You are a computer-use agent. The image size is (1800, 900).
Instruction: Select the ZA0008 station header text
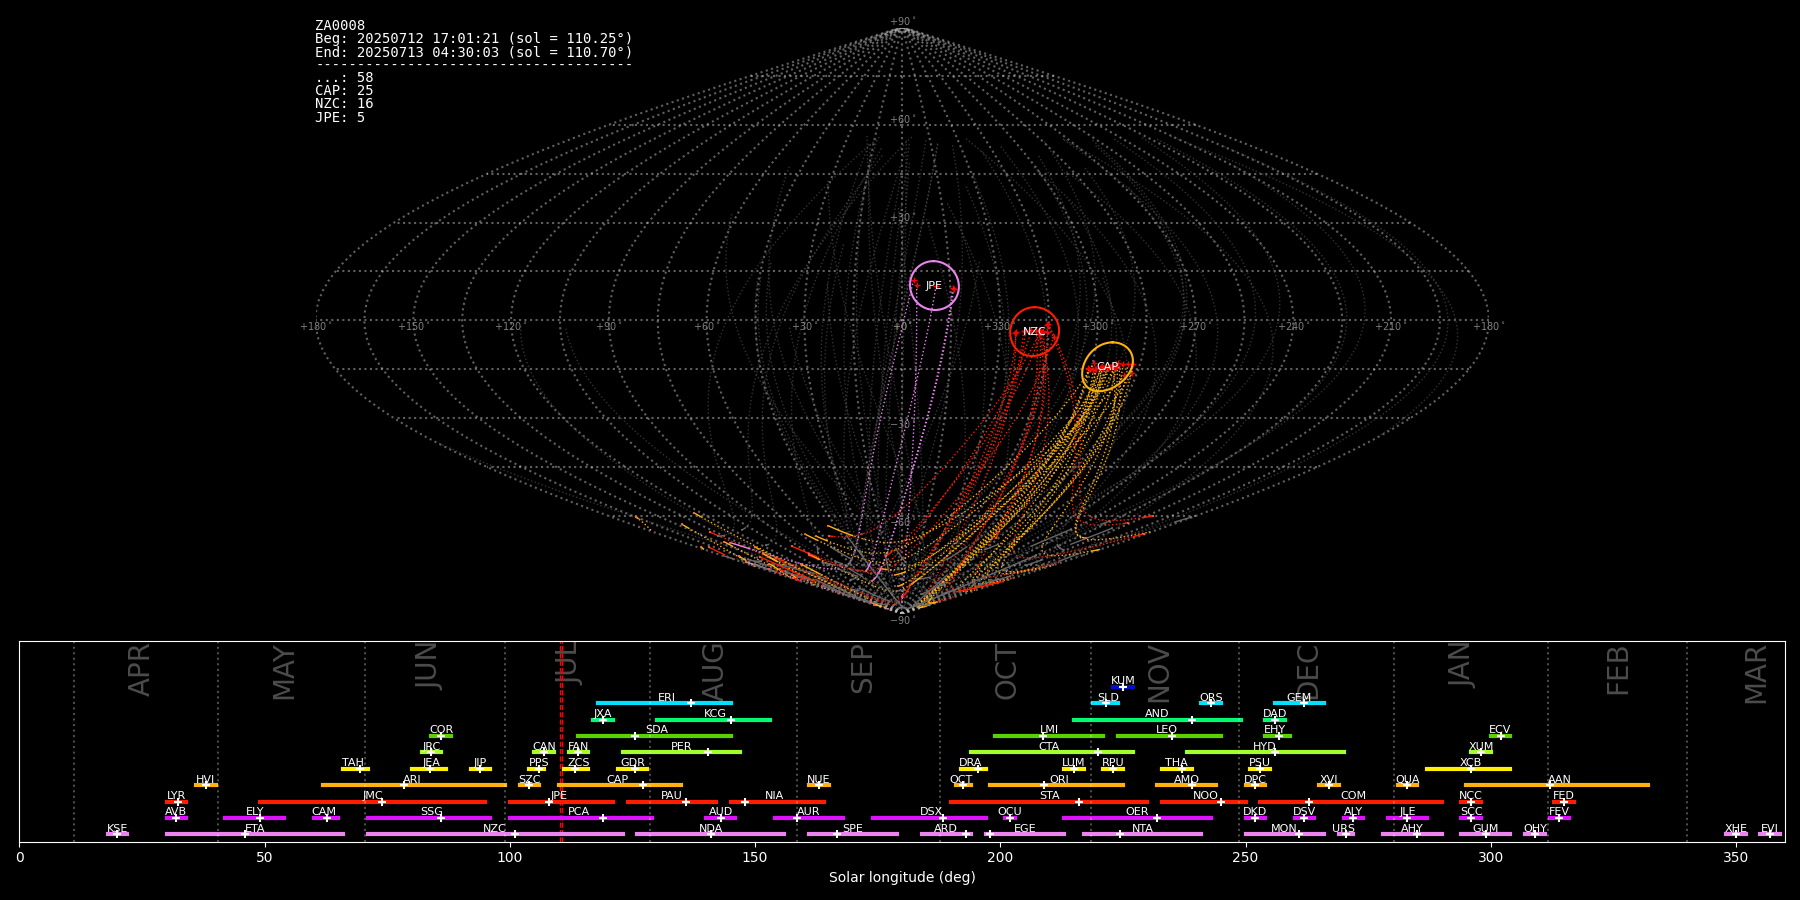click(340, 26)
